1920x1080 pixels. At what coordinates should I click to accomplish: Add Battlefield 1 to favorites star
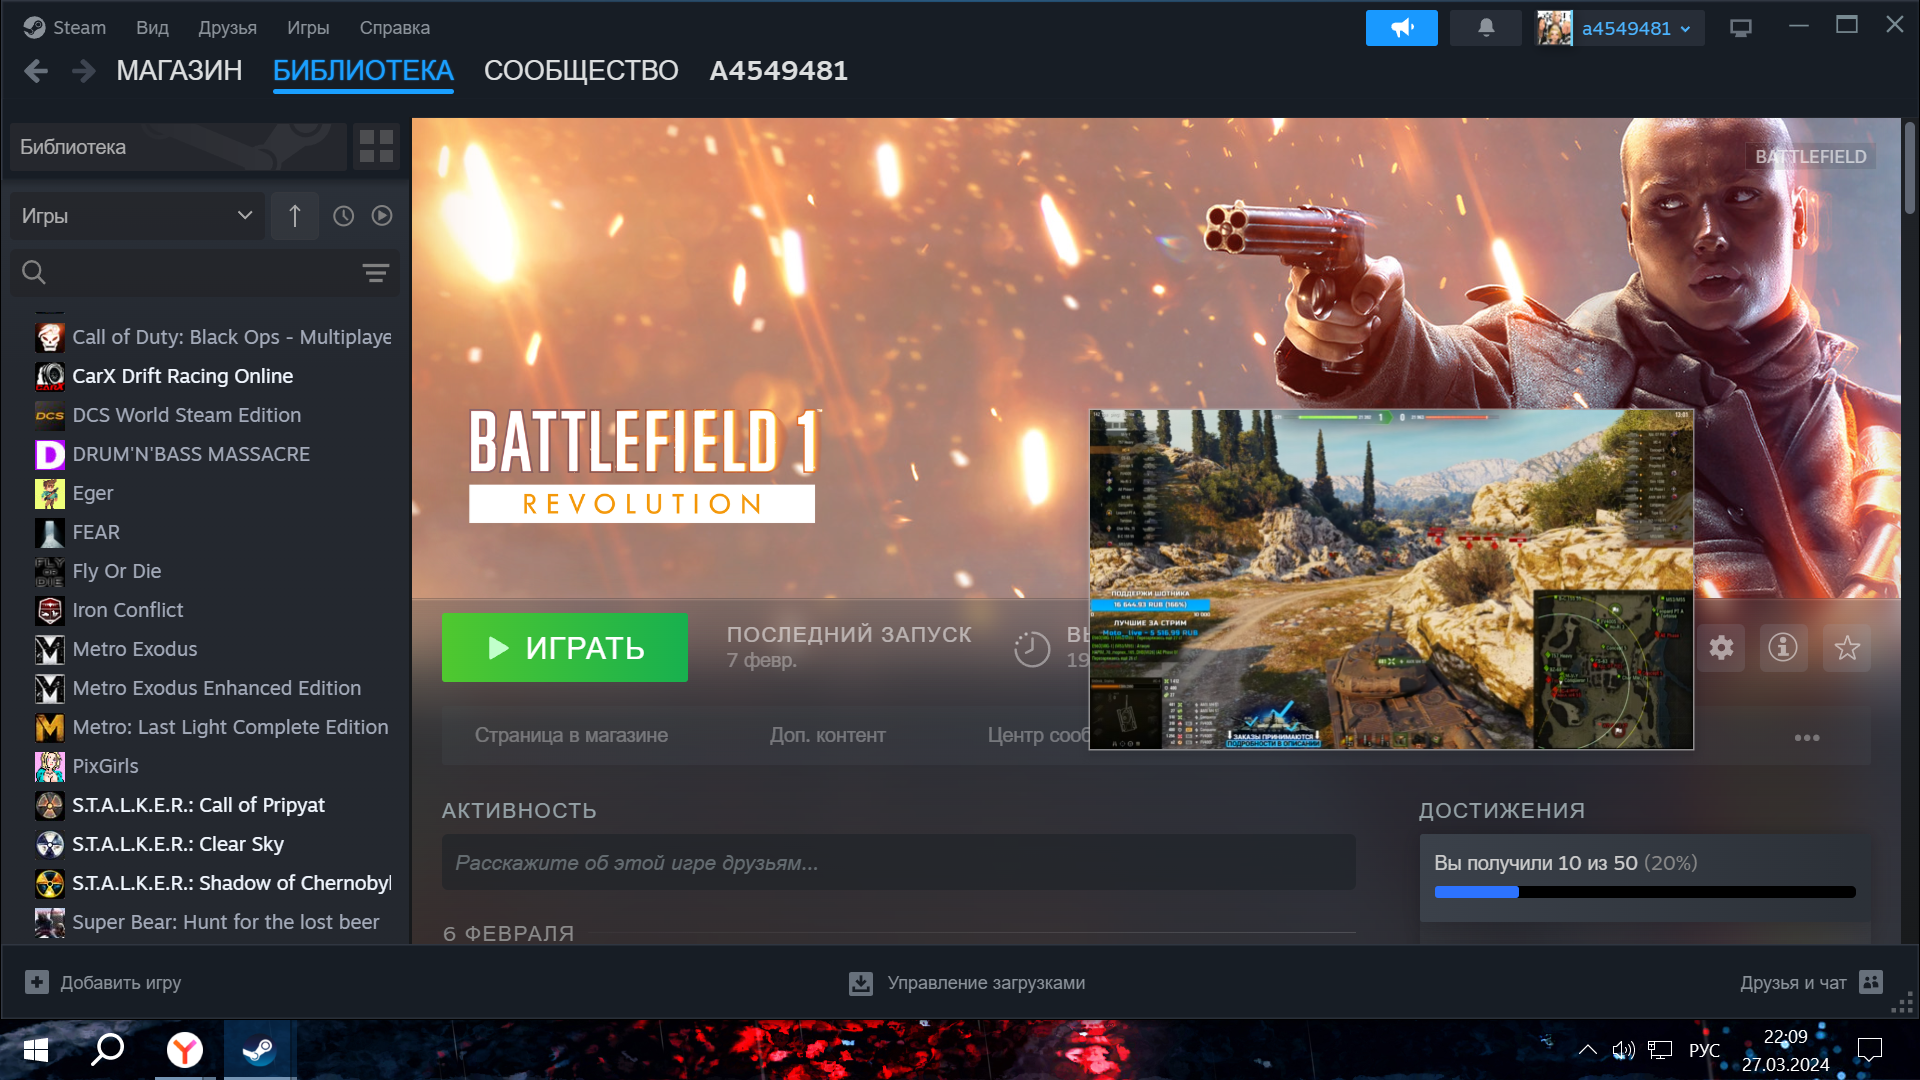1847,648
